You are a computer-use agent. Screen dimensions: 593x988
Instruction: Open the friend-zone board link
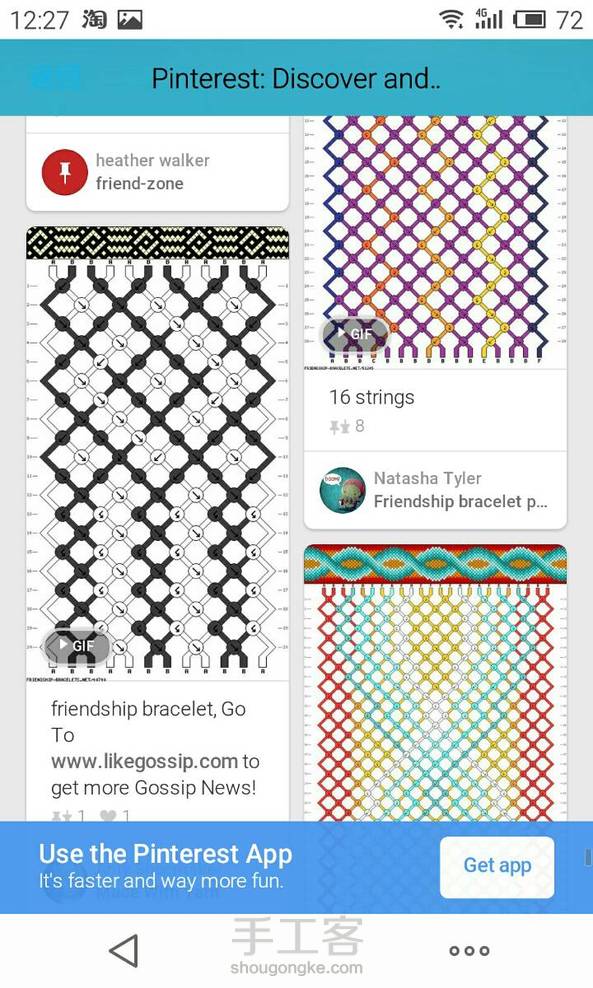coord(140,183)
